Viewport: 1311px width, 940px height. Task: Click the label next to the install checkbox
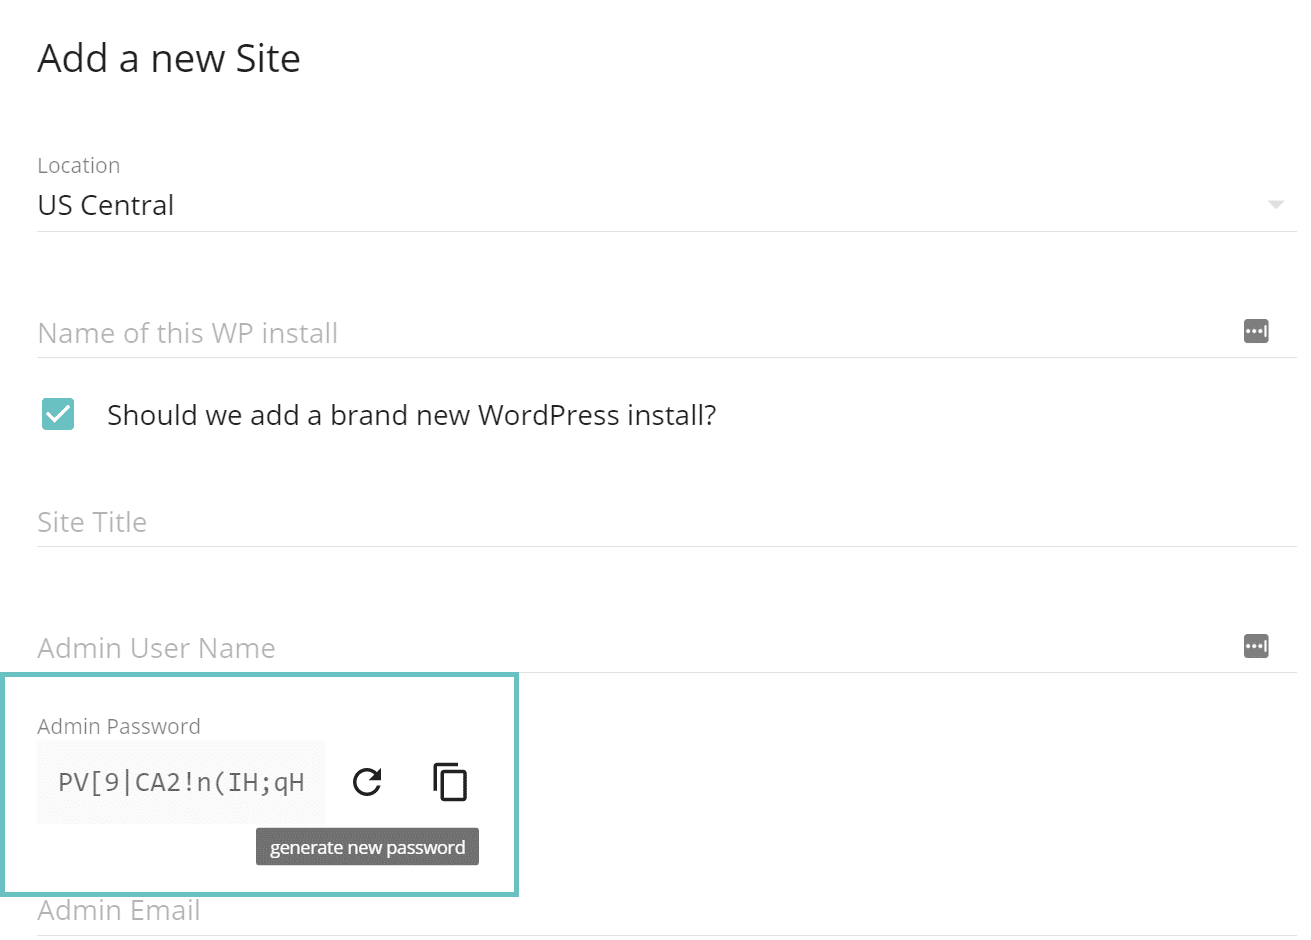(411, 414)
